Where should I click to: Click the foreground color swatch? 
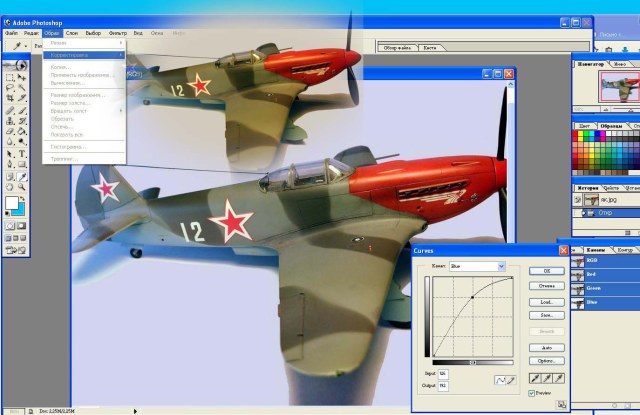(x=12, y=203)
